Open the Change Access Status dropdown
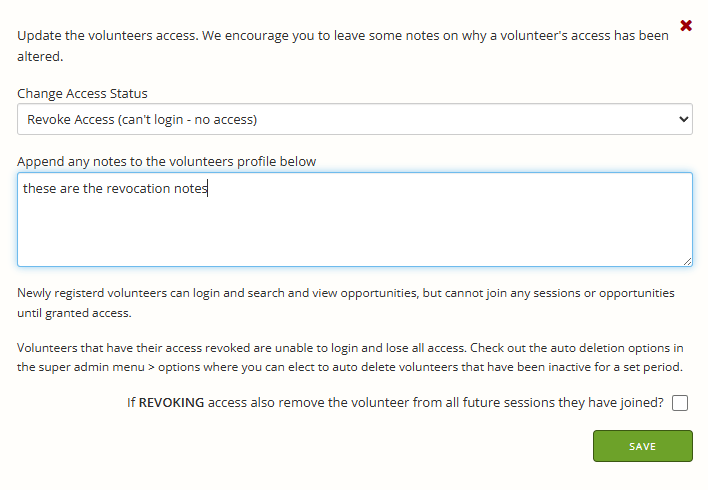 pyautogui.click(x=354, y=119)
